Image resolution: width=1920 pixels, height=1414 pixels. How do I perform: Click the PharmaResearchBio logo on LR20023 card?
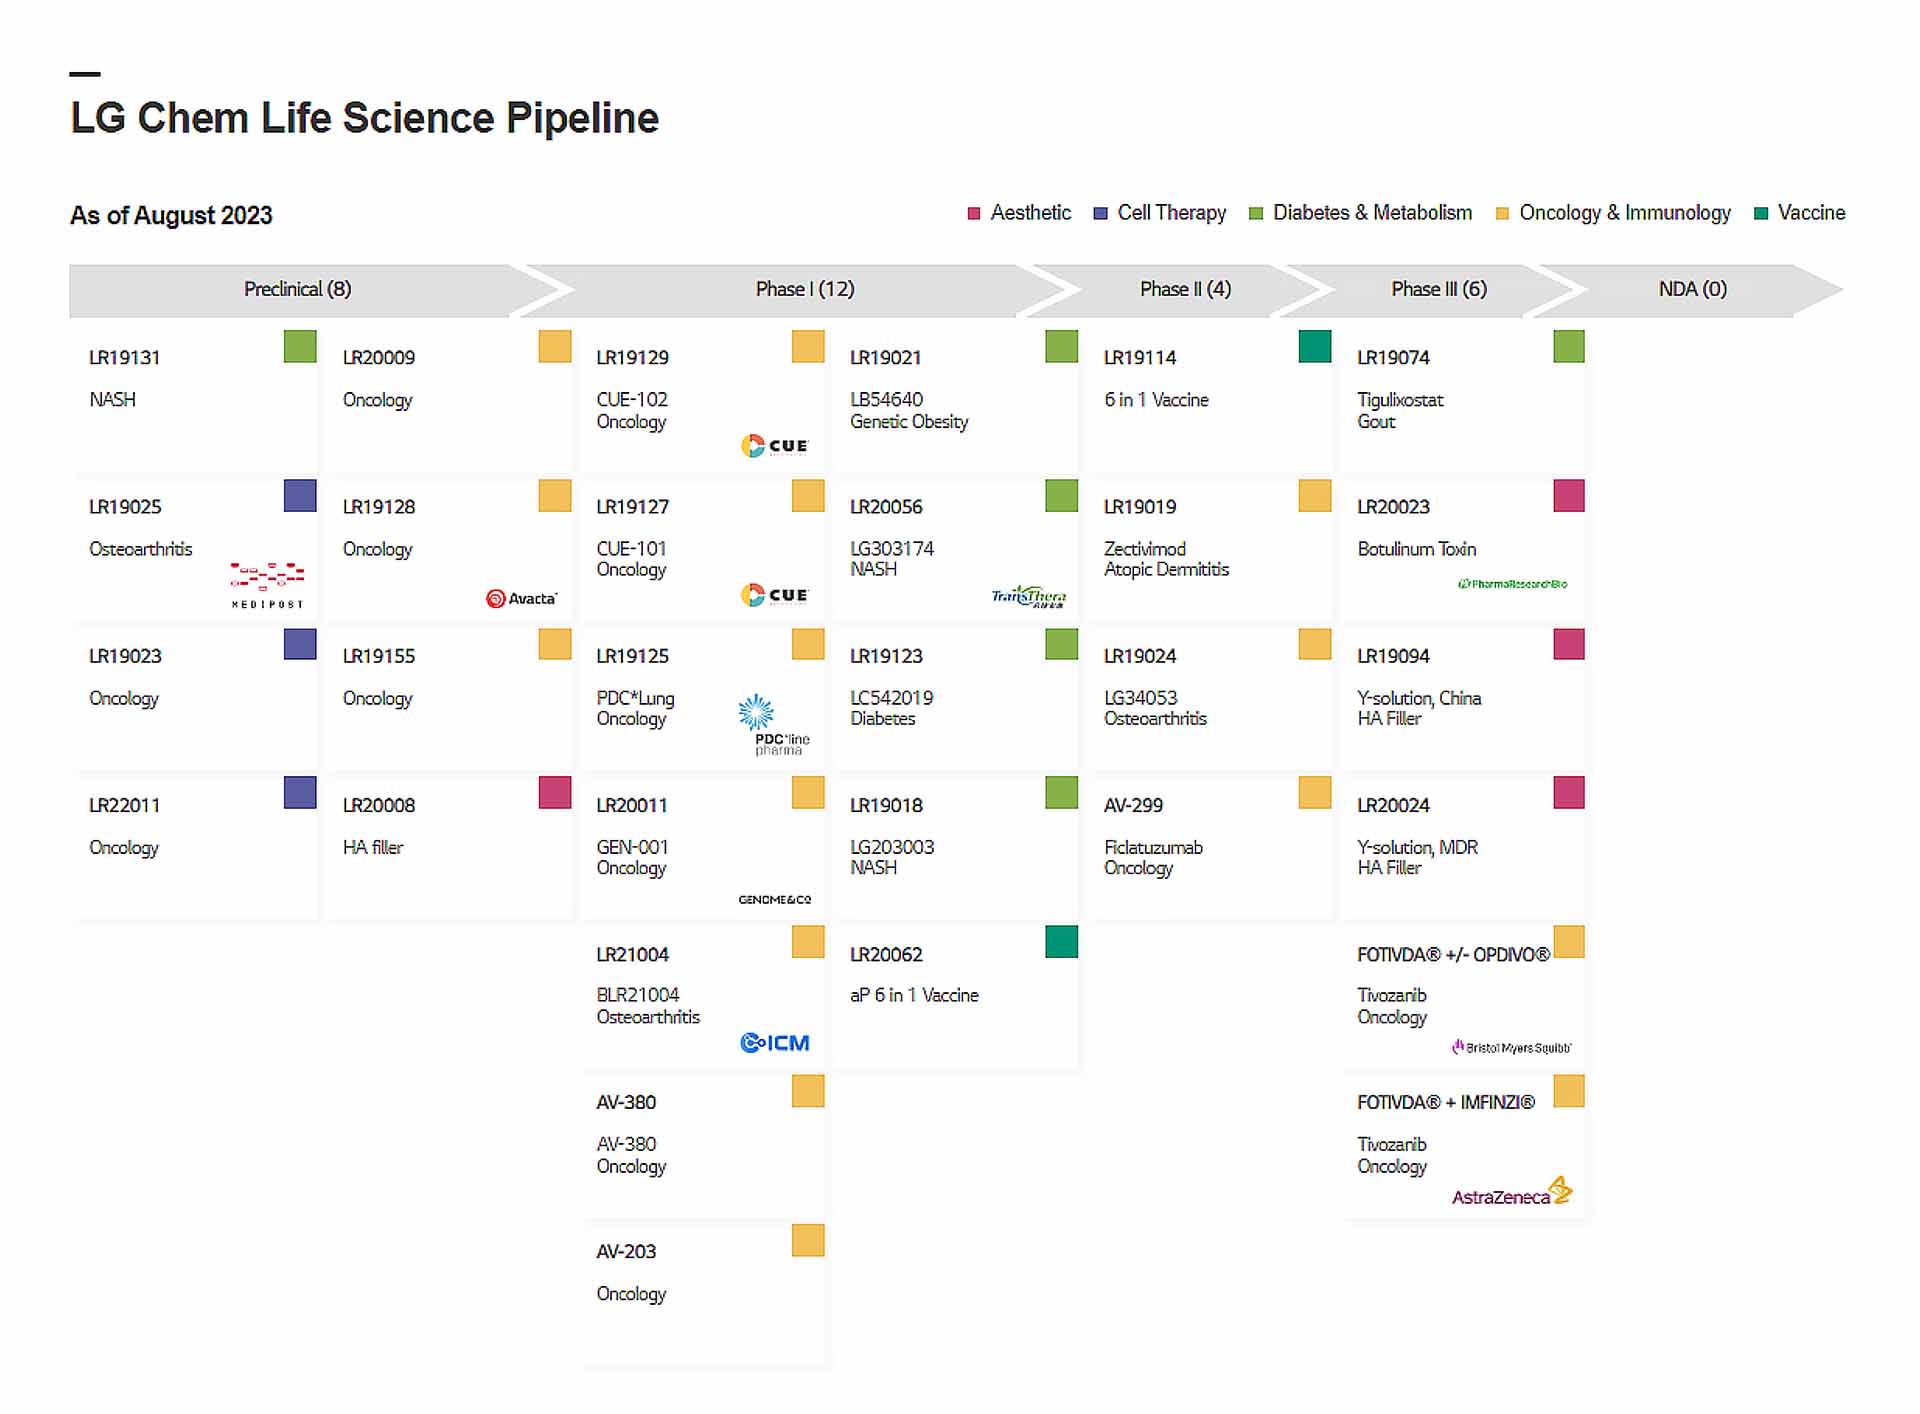[x=1512, y=584]
